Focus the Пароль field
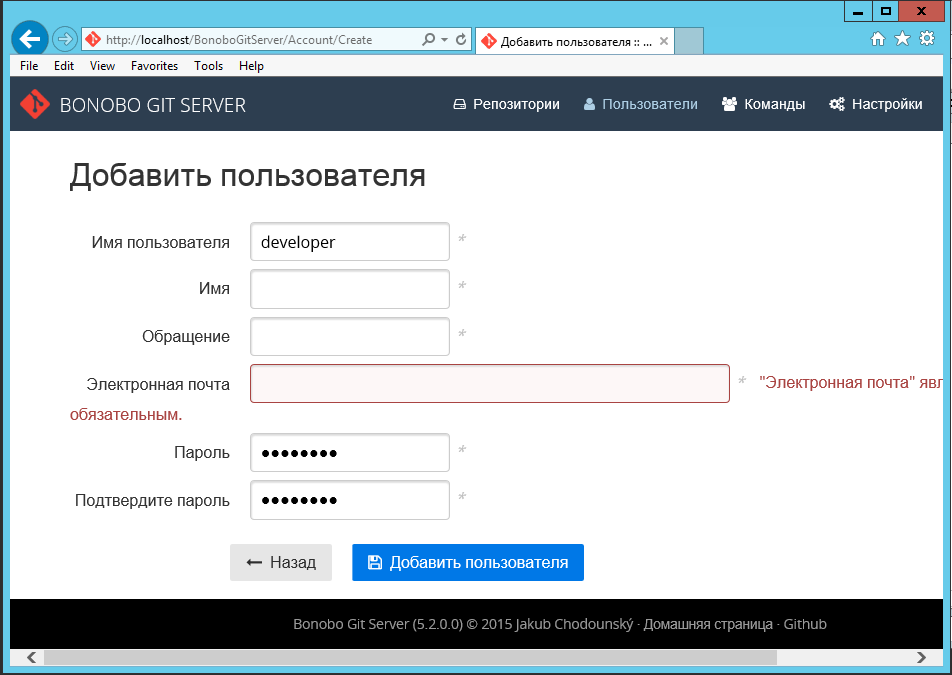Screen dimensions: 952x675 pos(350,452)
